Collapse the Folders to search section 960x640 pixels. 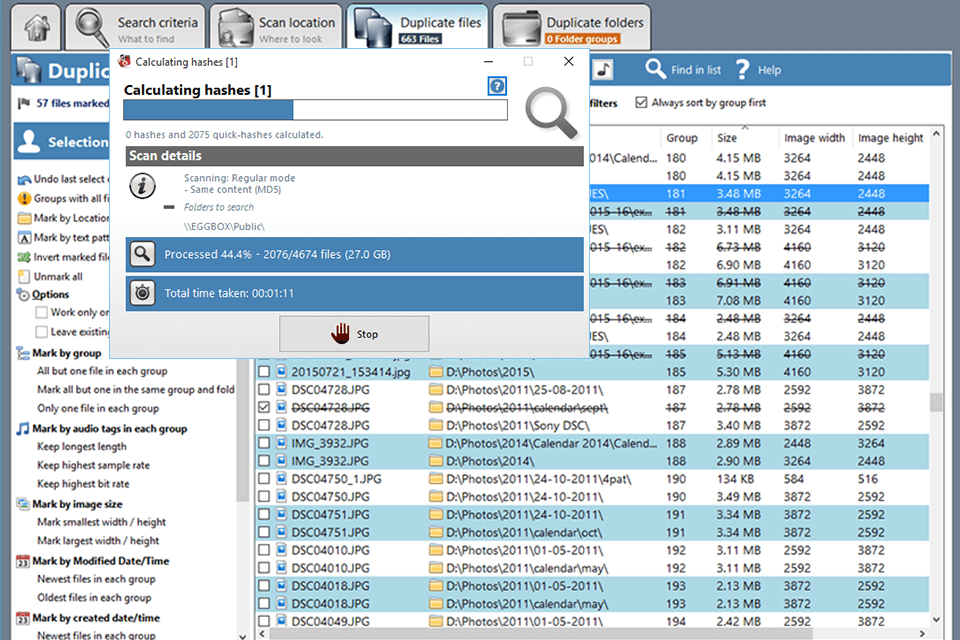point(169,208)
